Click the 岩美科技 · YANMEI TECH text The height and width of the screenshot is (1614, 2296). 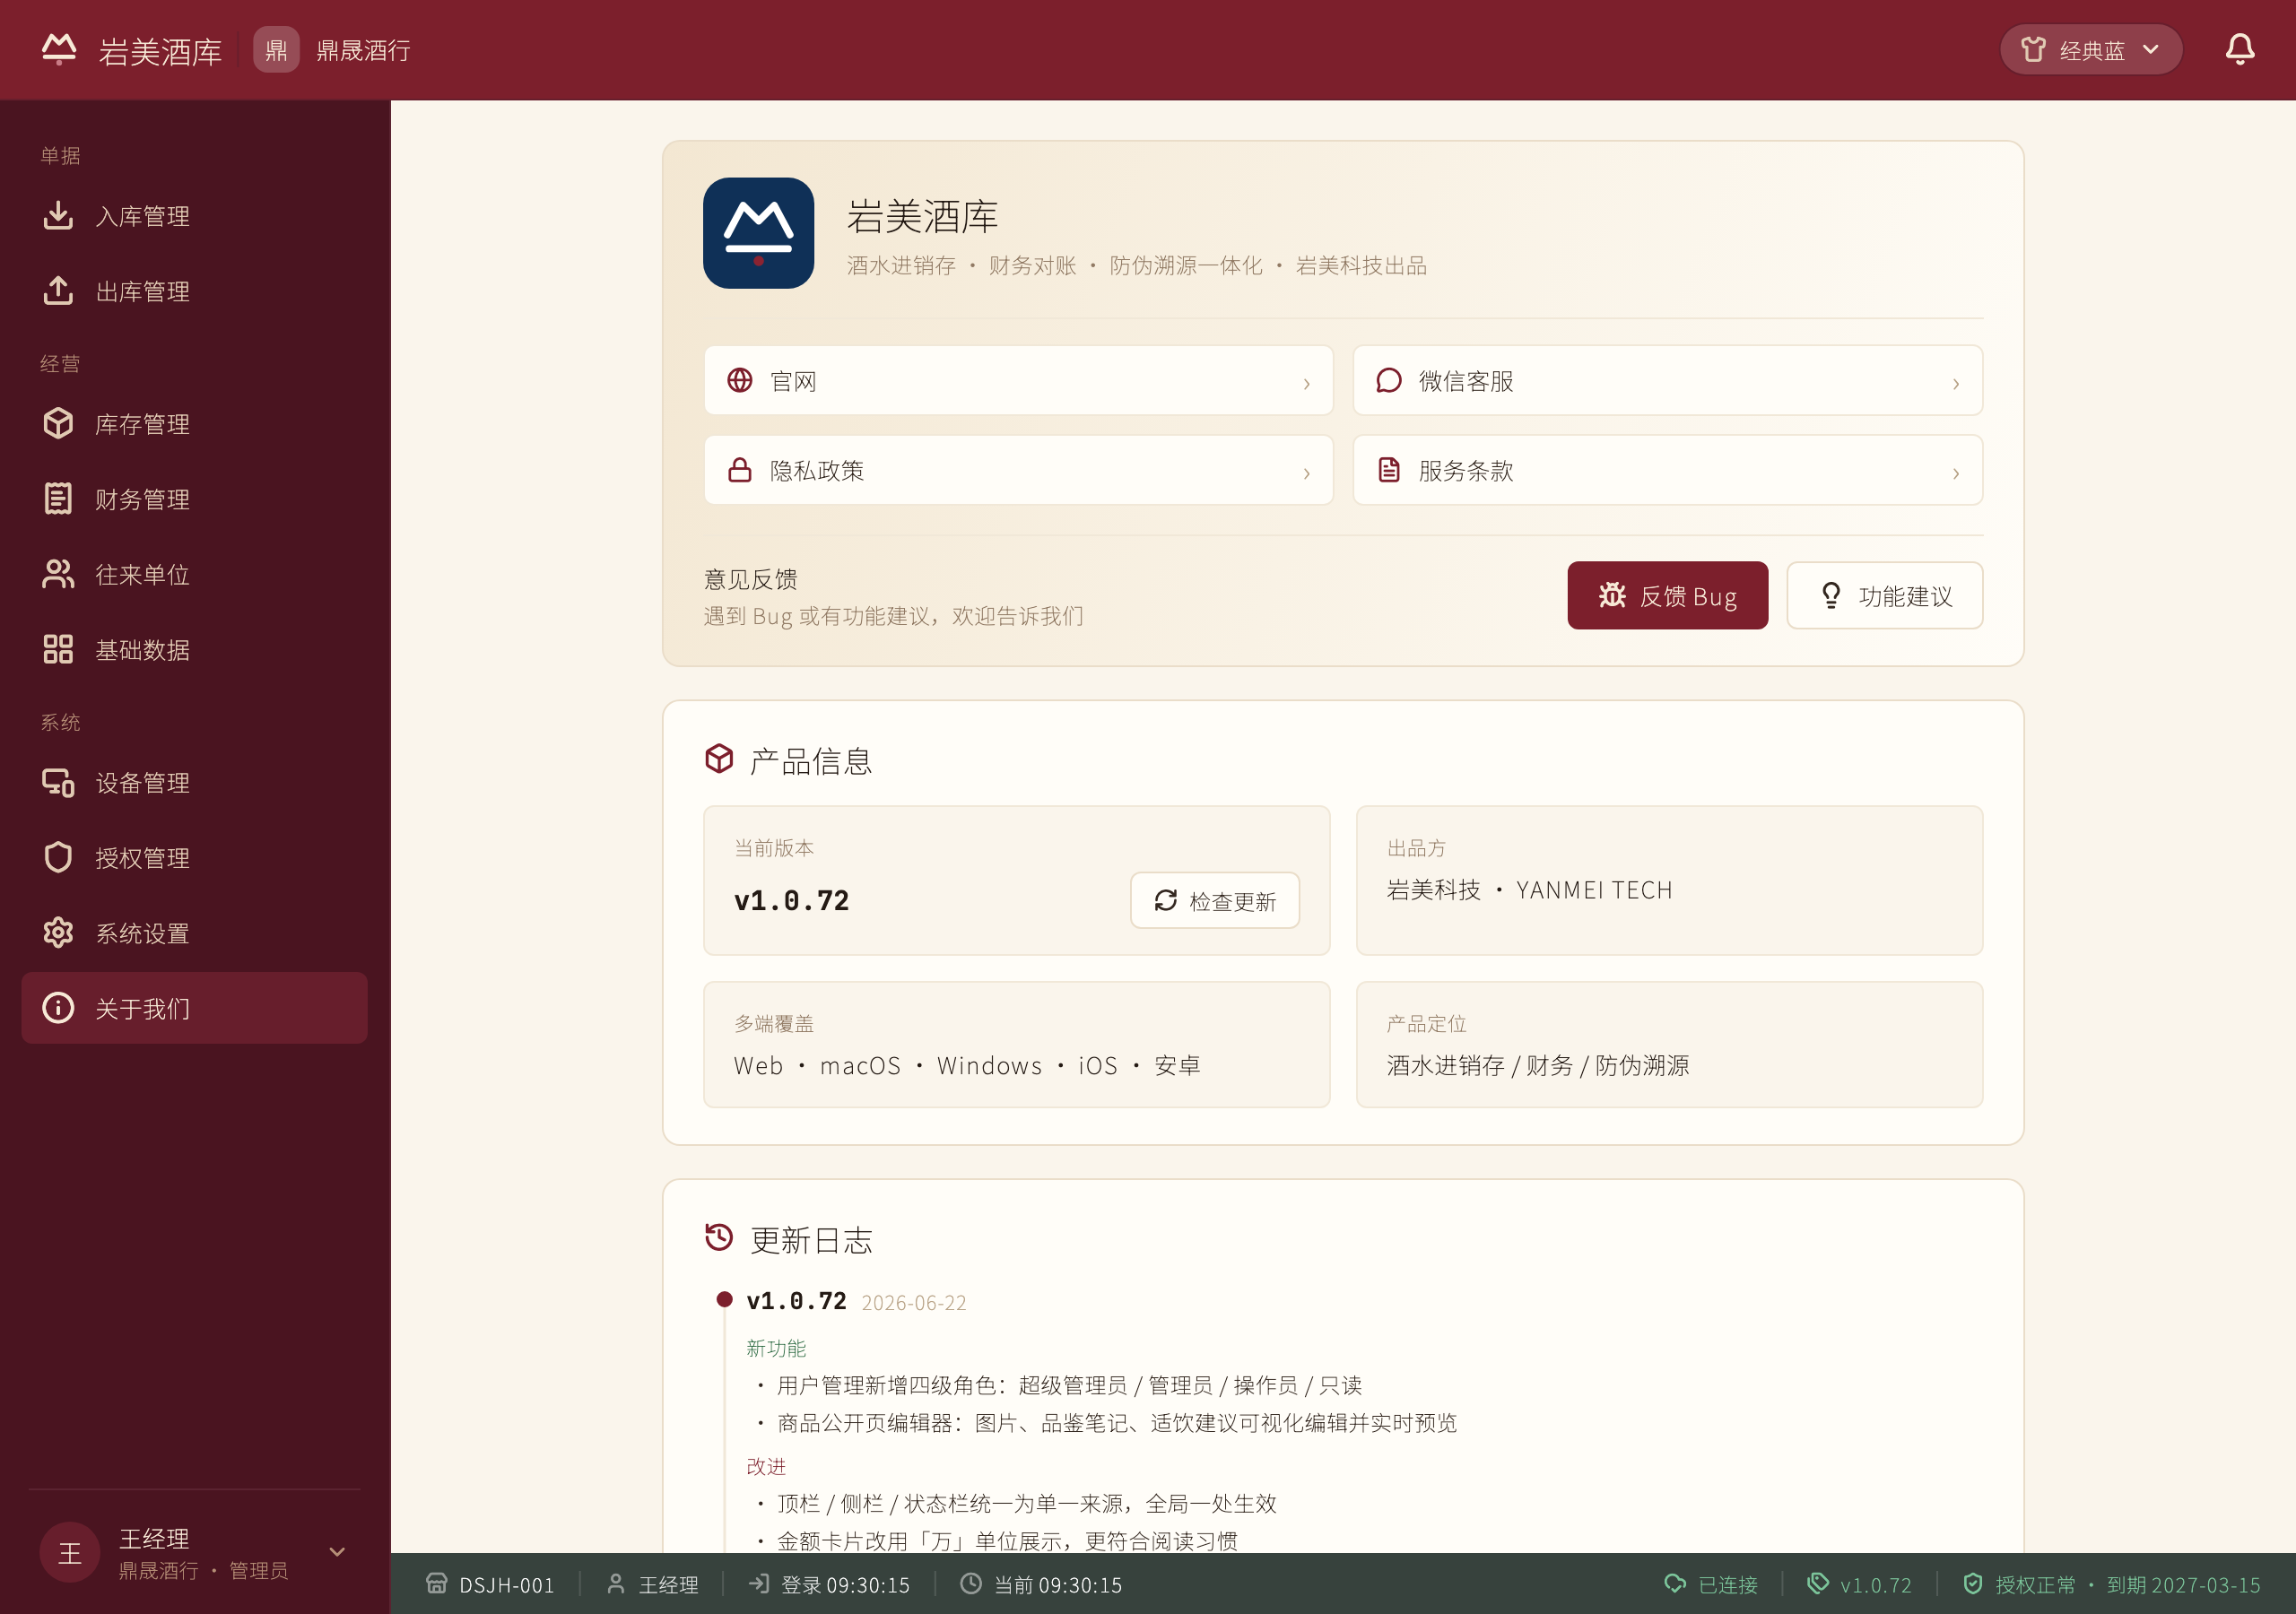[1529, 890]
